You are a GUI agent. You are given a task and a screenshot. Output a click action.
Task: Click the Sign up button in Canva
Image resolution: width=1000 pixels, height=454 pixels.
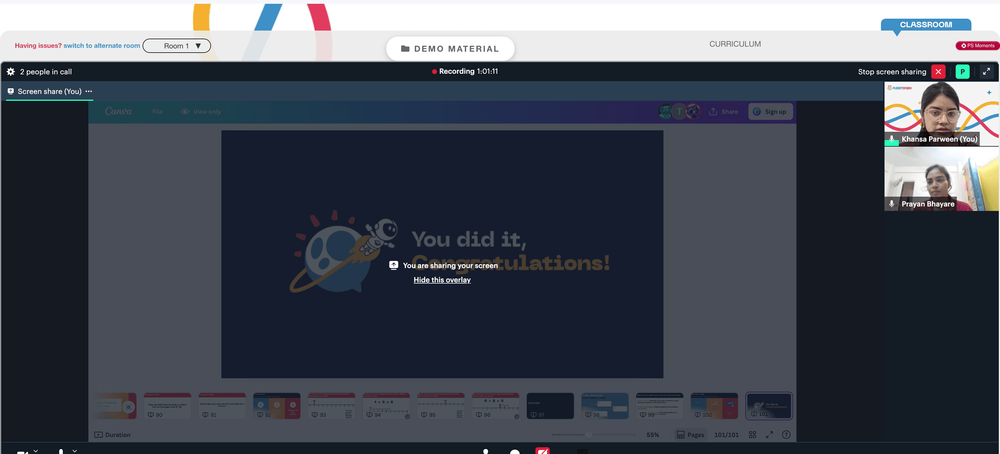click(770, 112)
